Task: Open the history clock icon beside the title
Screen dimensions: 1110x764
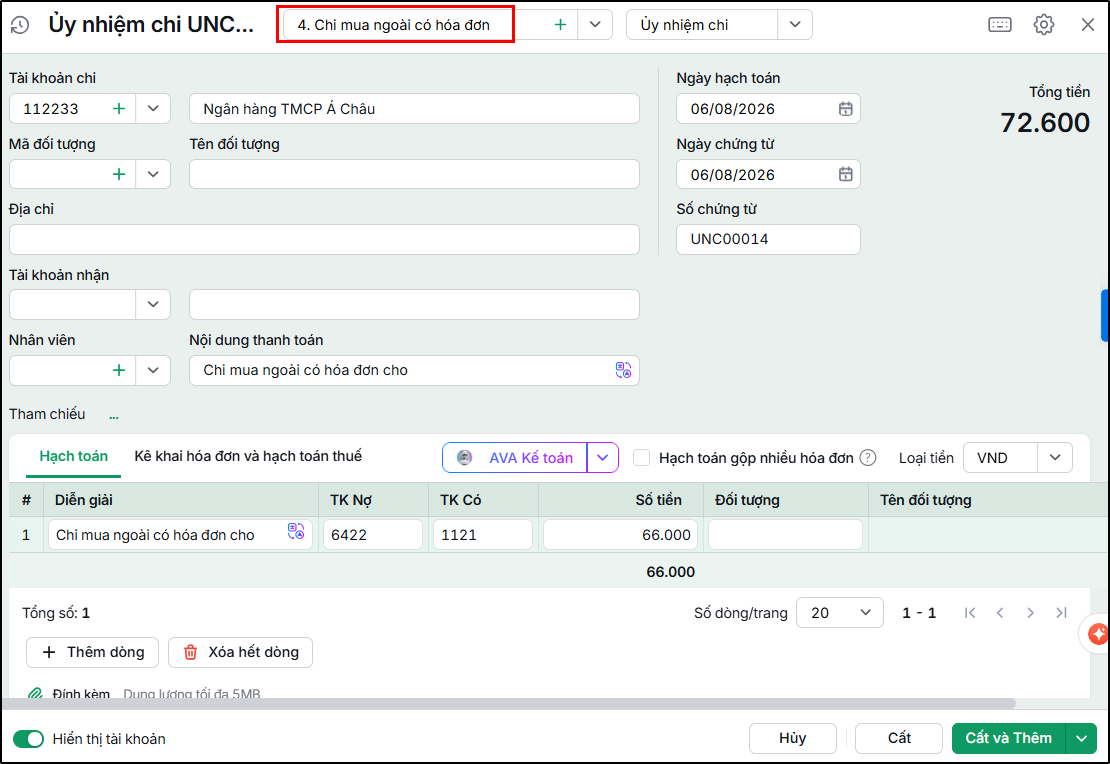Action: point(20,25)
